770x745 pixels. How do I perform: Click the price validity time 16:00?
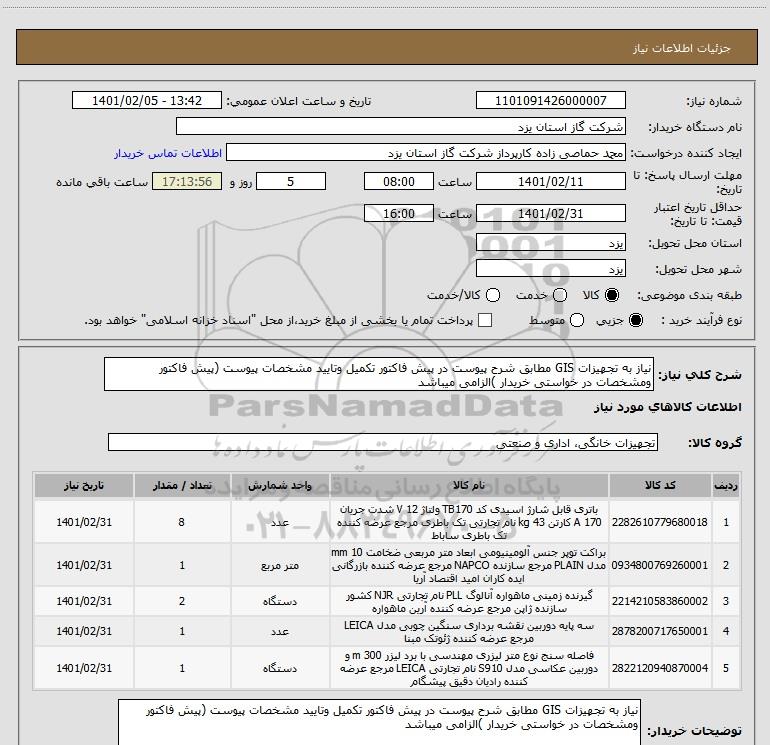point(399,213)
